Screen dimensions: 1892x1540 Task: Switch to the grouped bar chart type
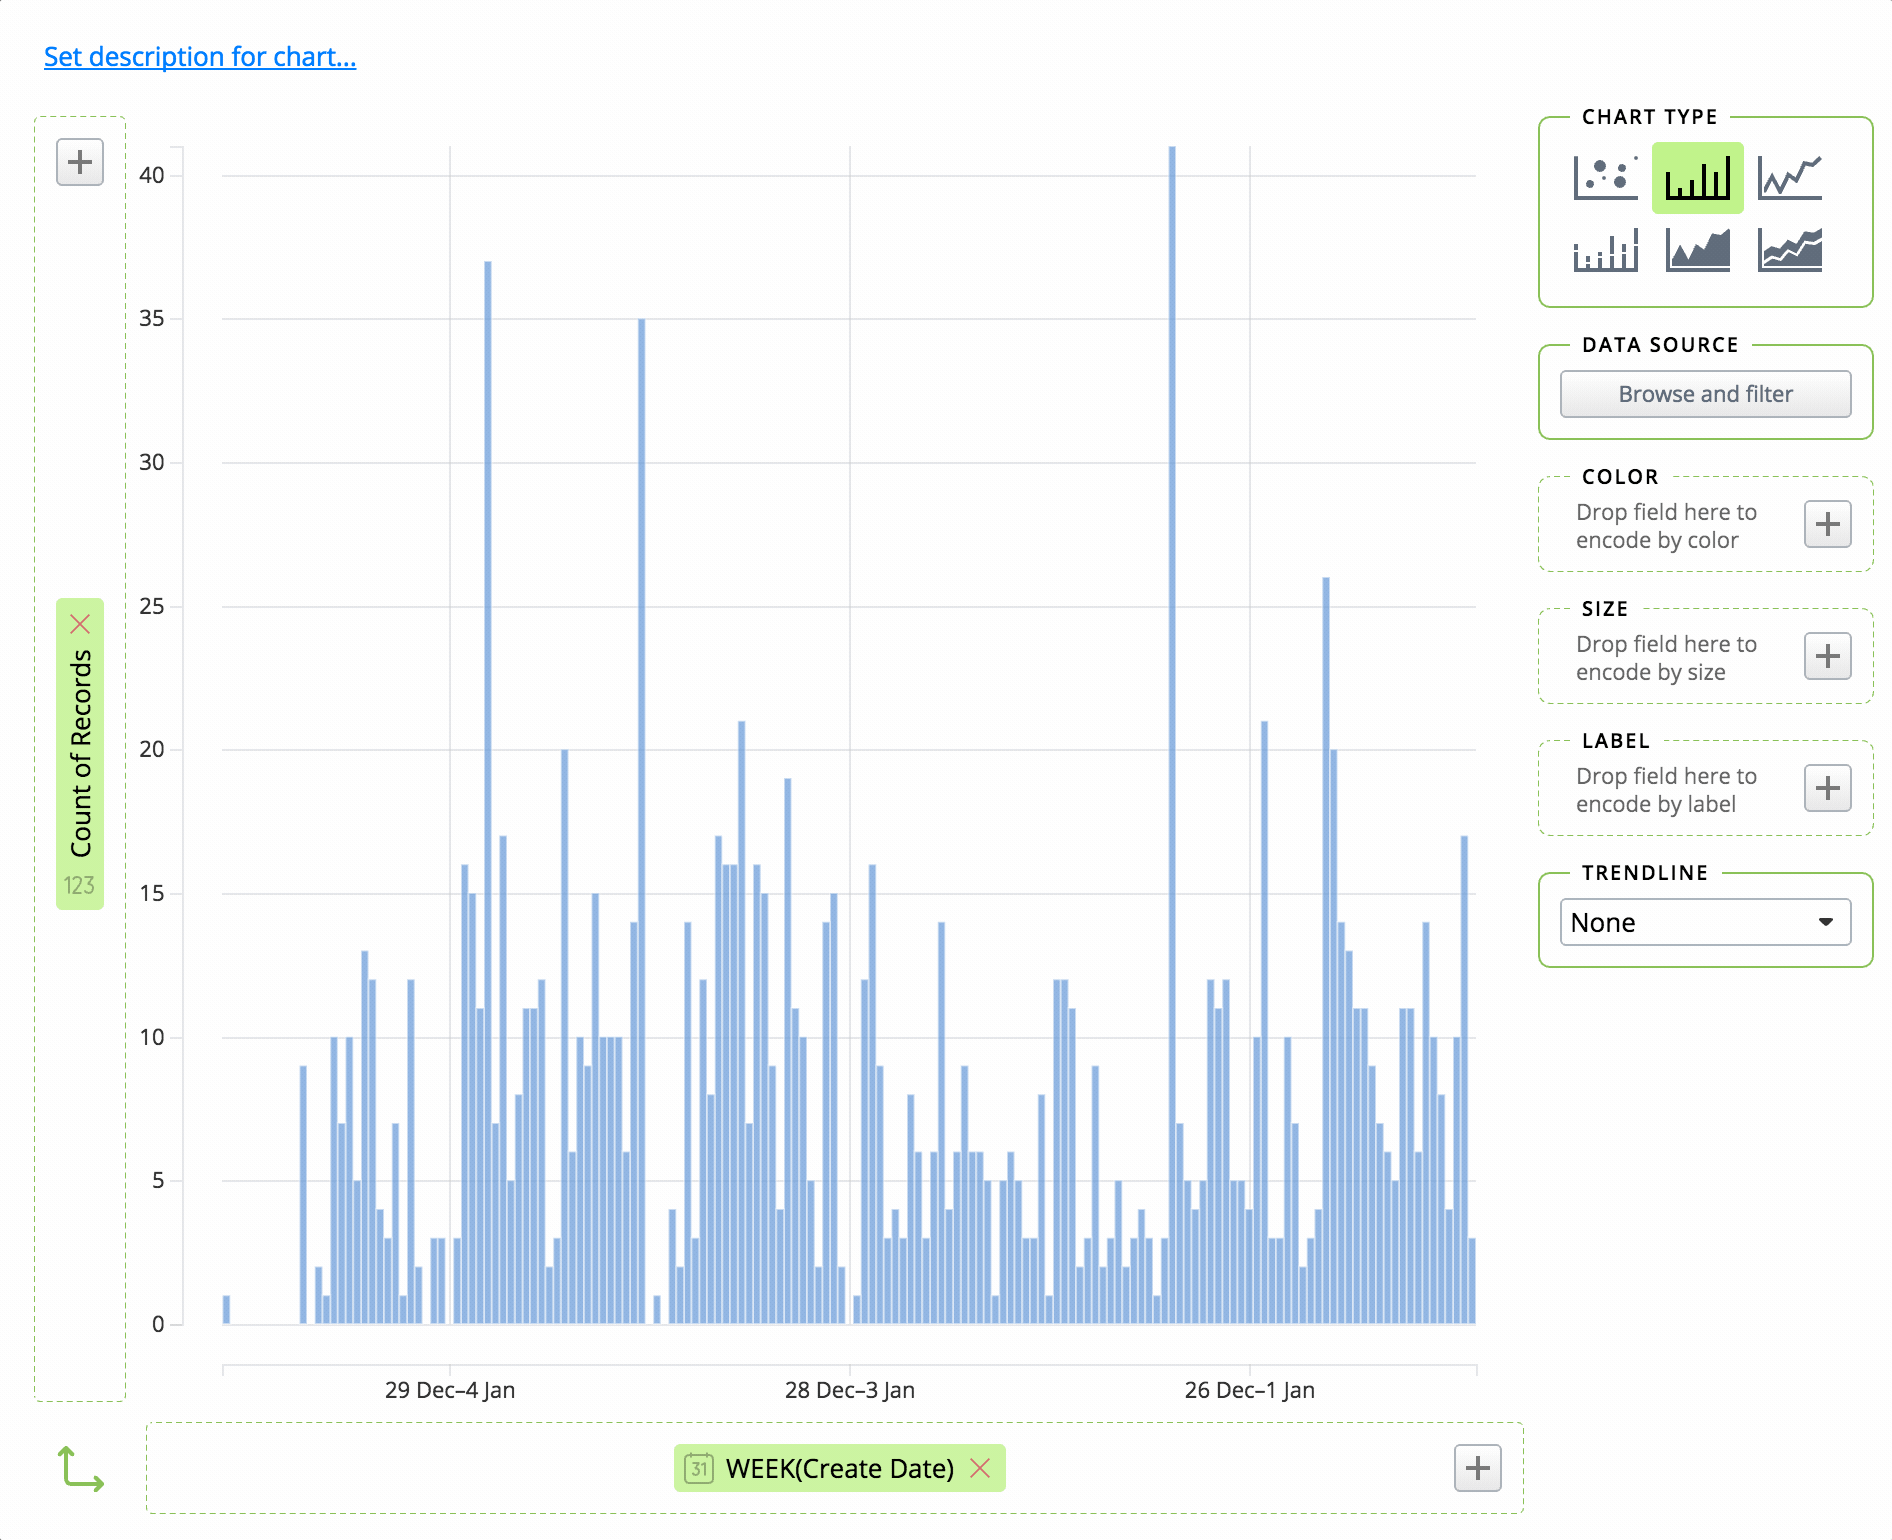point(1603,252)
